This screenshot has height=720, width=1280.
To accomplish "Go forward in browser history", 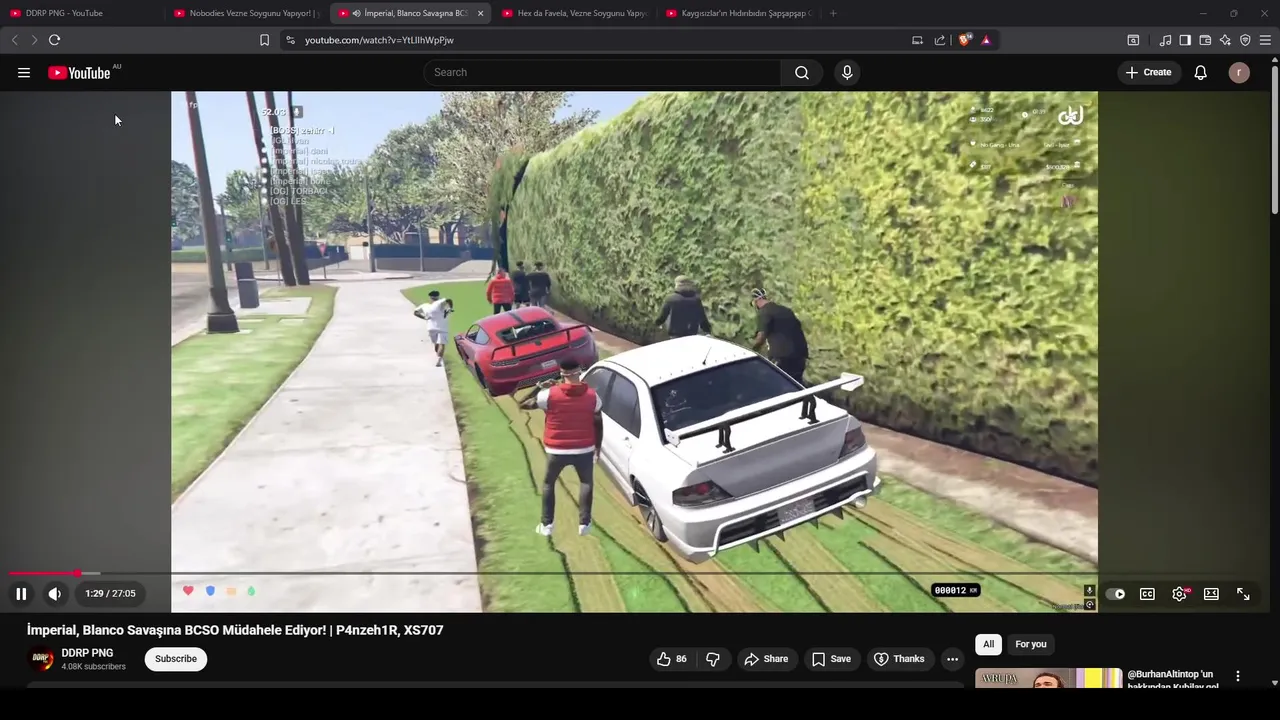I will pyautogui.click(x=34, y=40).
